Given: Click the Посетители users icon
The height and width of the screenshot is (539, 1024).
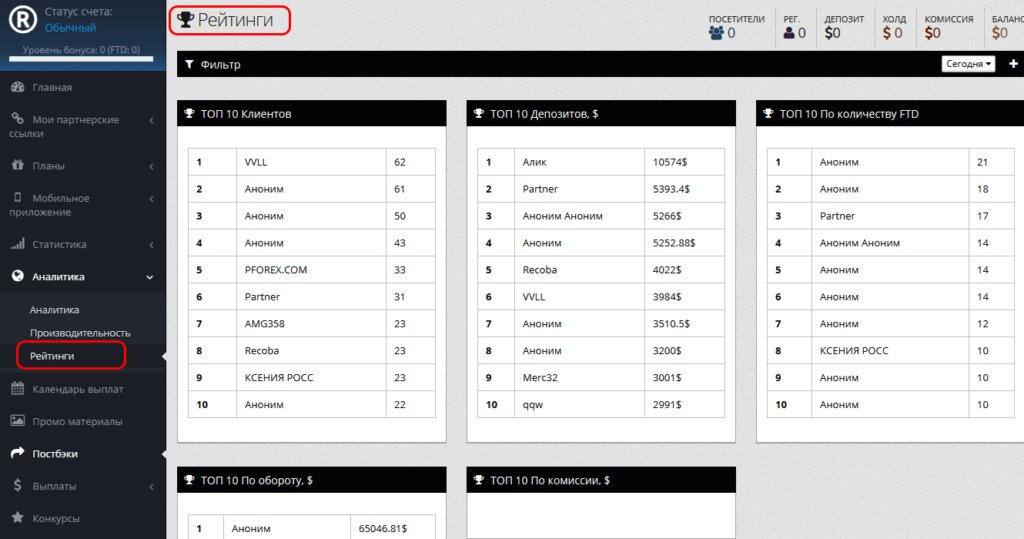Looking at the screenshot, I should coord(716,33).
